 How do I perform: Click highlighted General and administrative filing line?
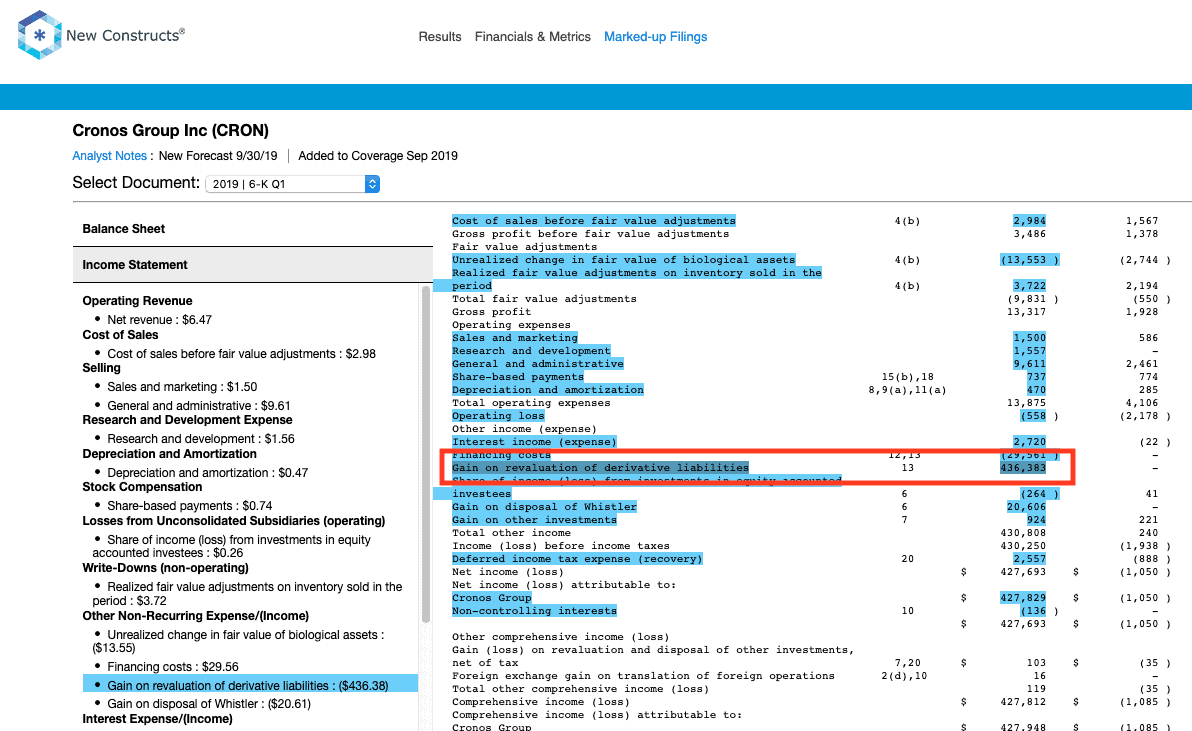(x=537, y=364)
